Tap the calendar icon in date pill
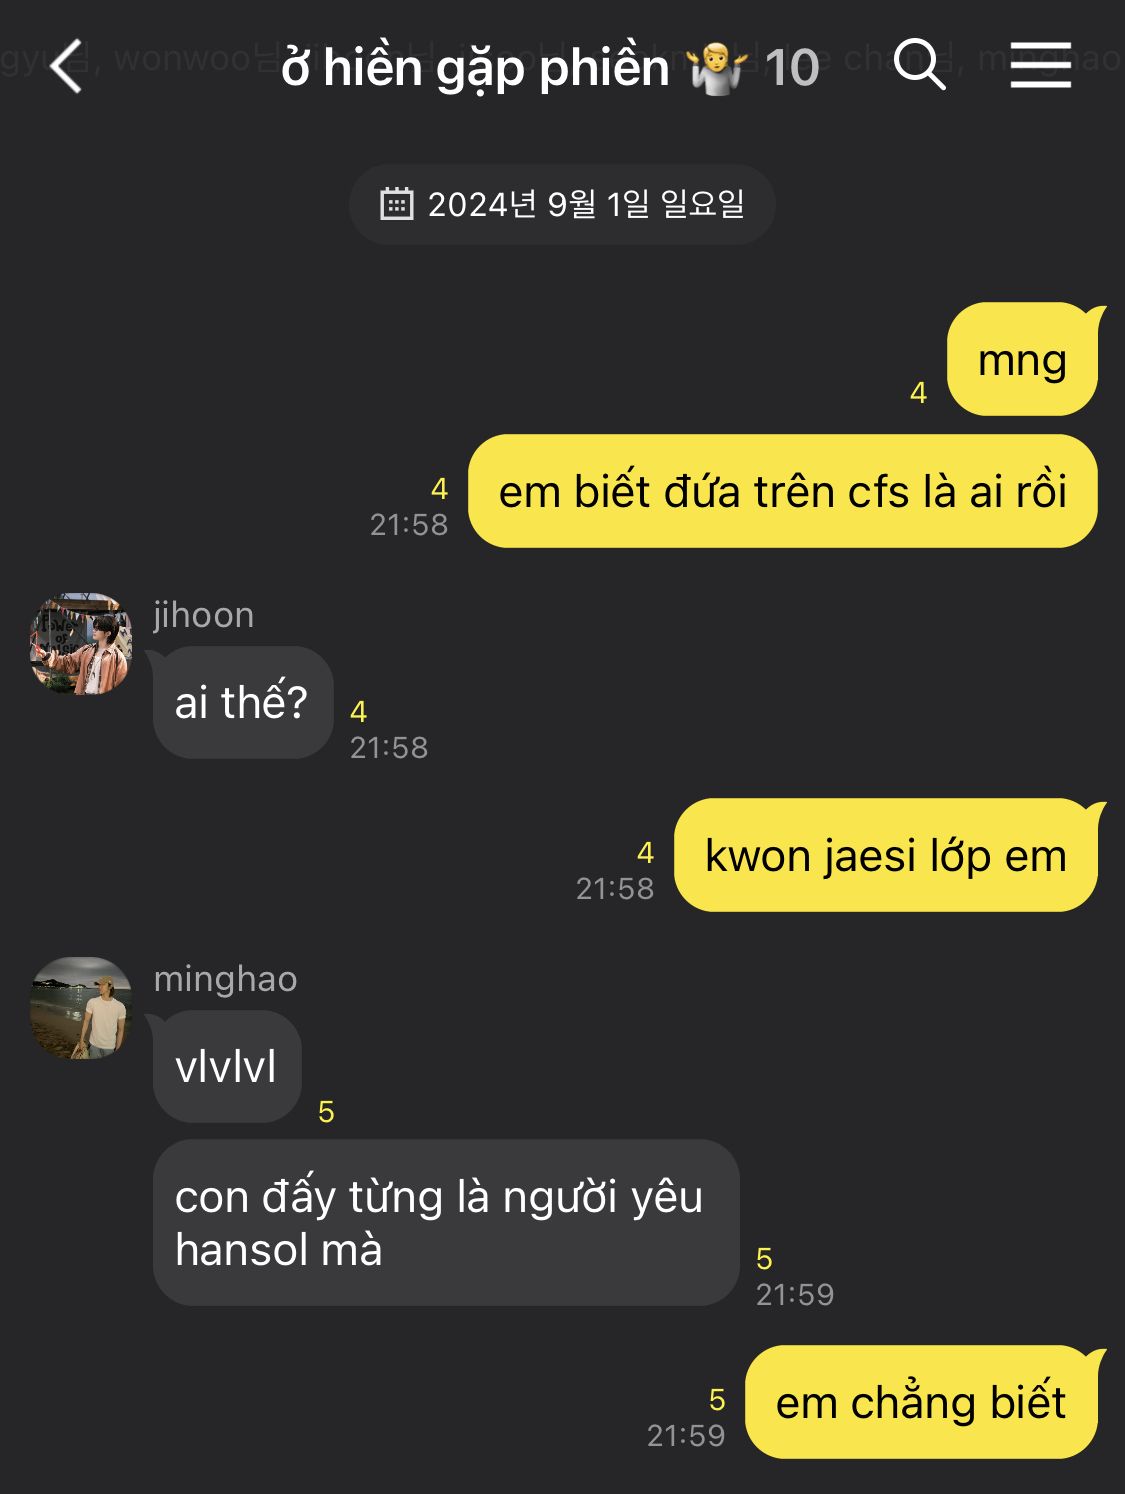Image resolution: width=1125 pixels, height=1494 pixels. 397,204
